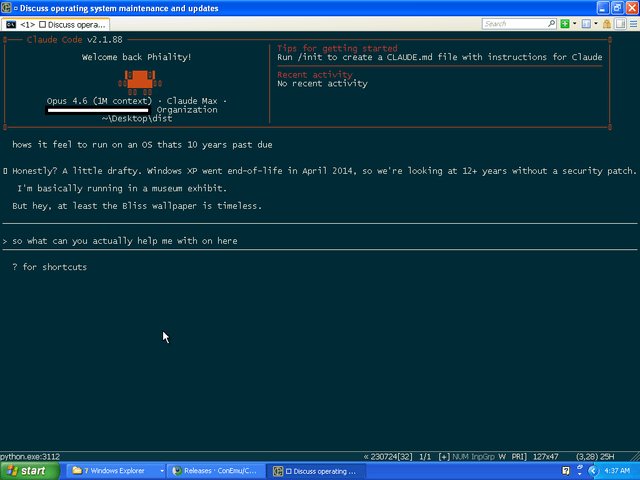Click the '127x47' console size status entry
The width and height of the screenshot is (640, 480).
click(545, 456)
